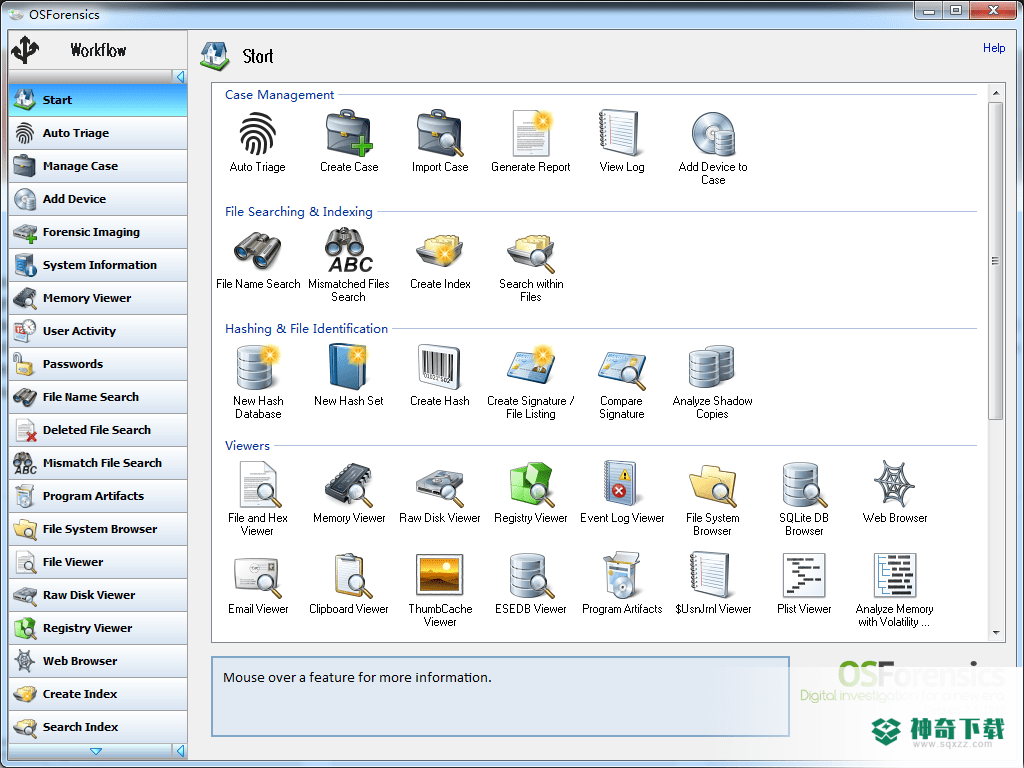Open the Auto Triage fingerprint icon in Case Management
This screenshot has height=768, width=1024.
pos(258,134)
